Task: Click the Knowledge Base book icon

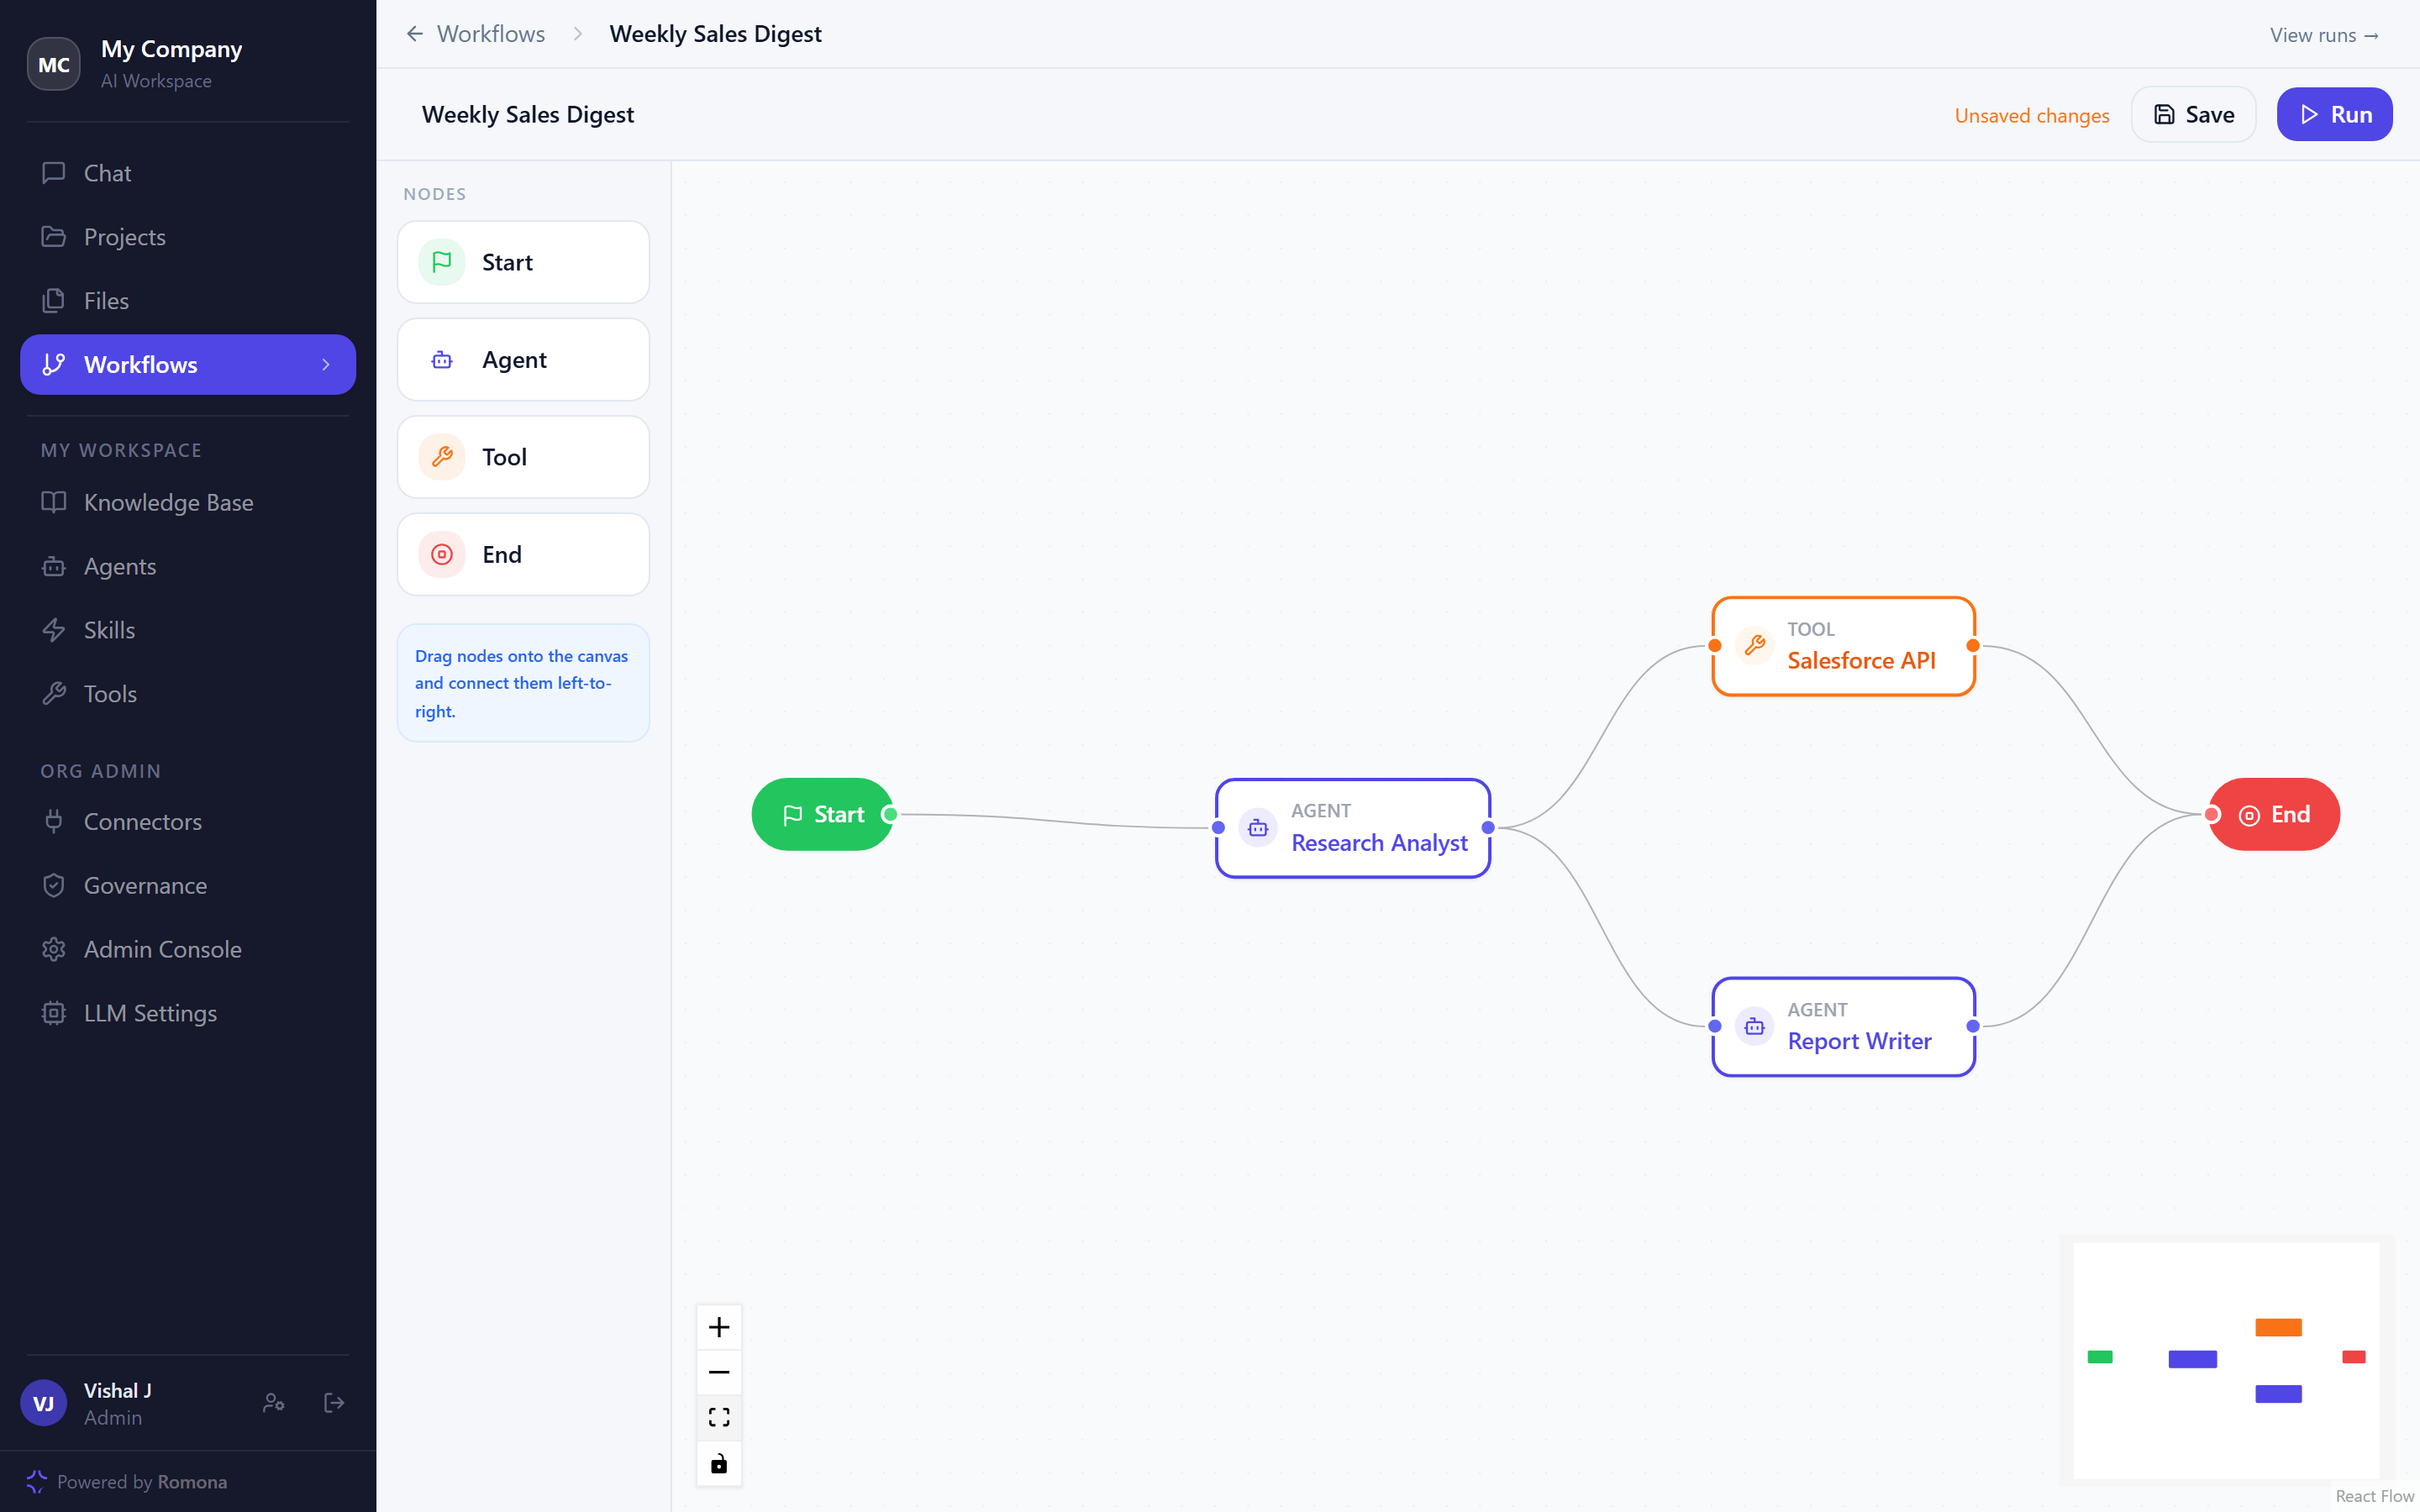Action: point(54,502)
